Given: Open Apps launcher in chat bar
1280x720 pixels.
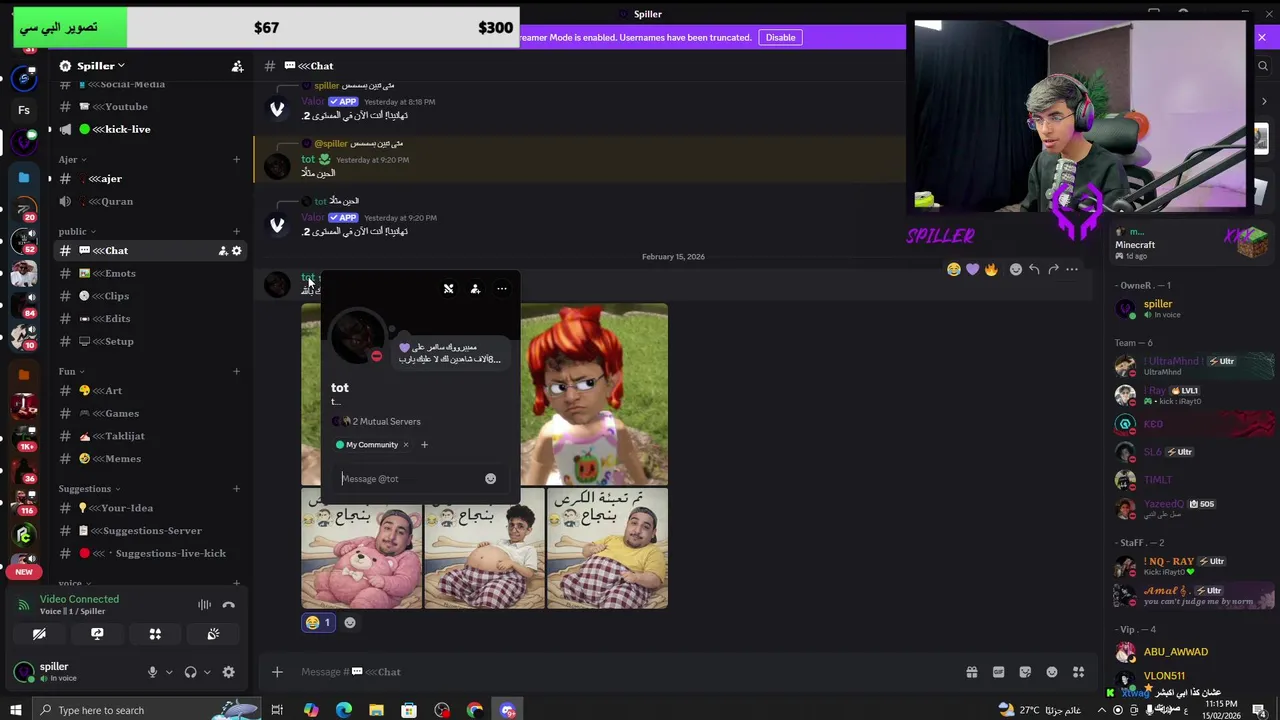Looking at the screenshot, I should 1078,672.
